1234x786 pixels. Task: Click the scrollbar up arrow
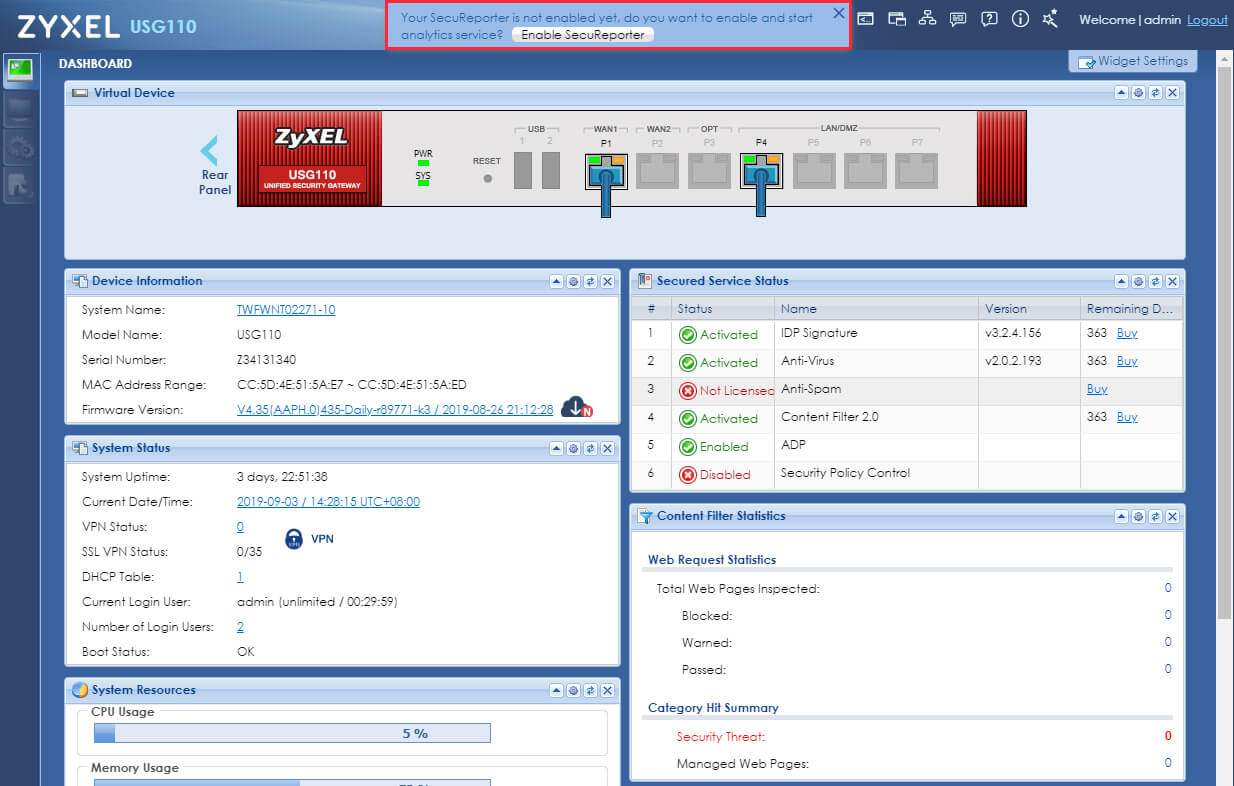[x=1225, y=59]
